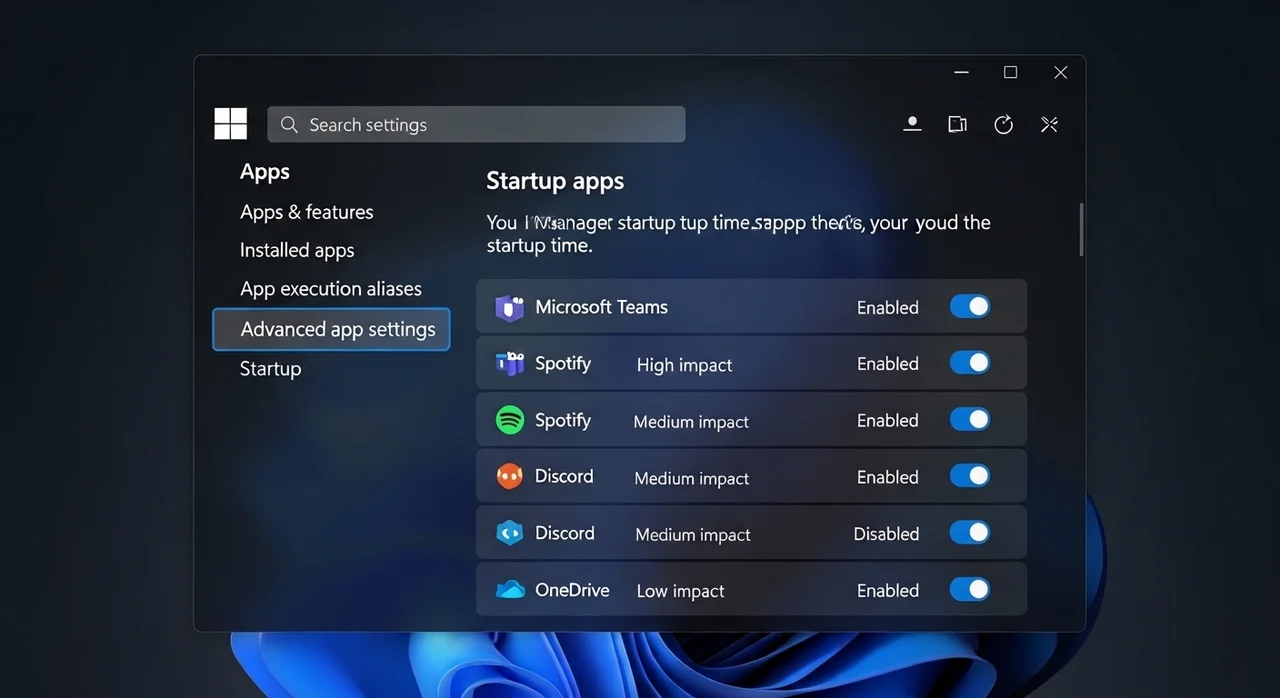Screen dimensions: 1280x698
Task: Turn off the High impact Spotify toggle
Action: point(969,363)
